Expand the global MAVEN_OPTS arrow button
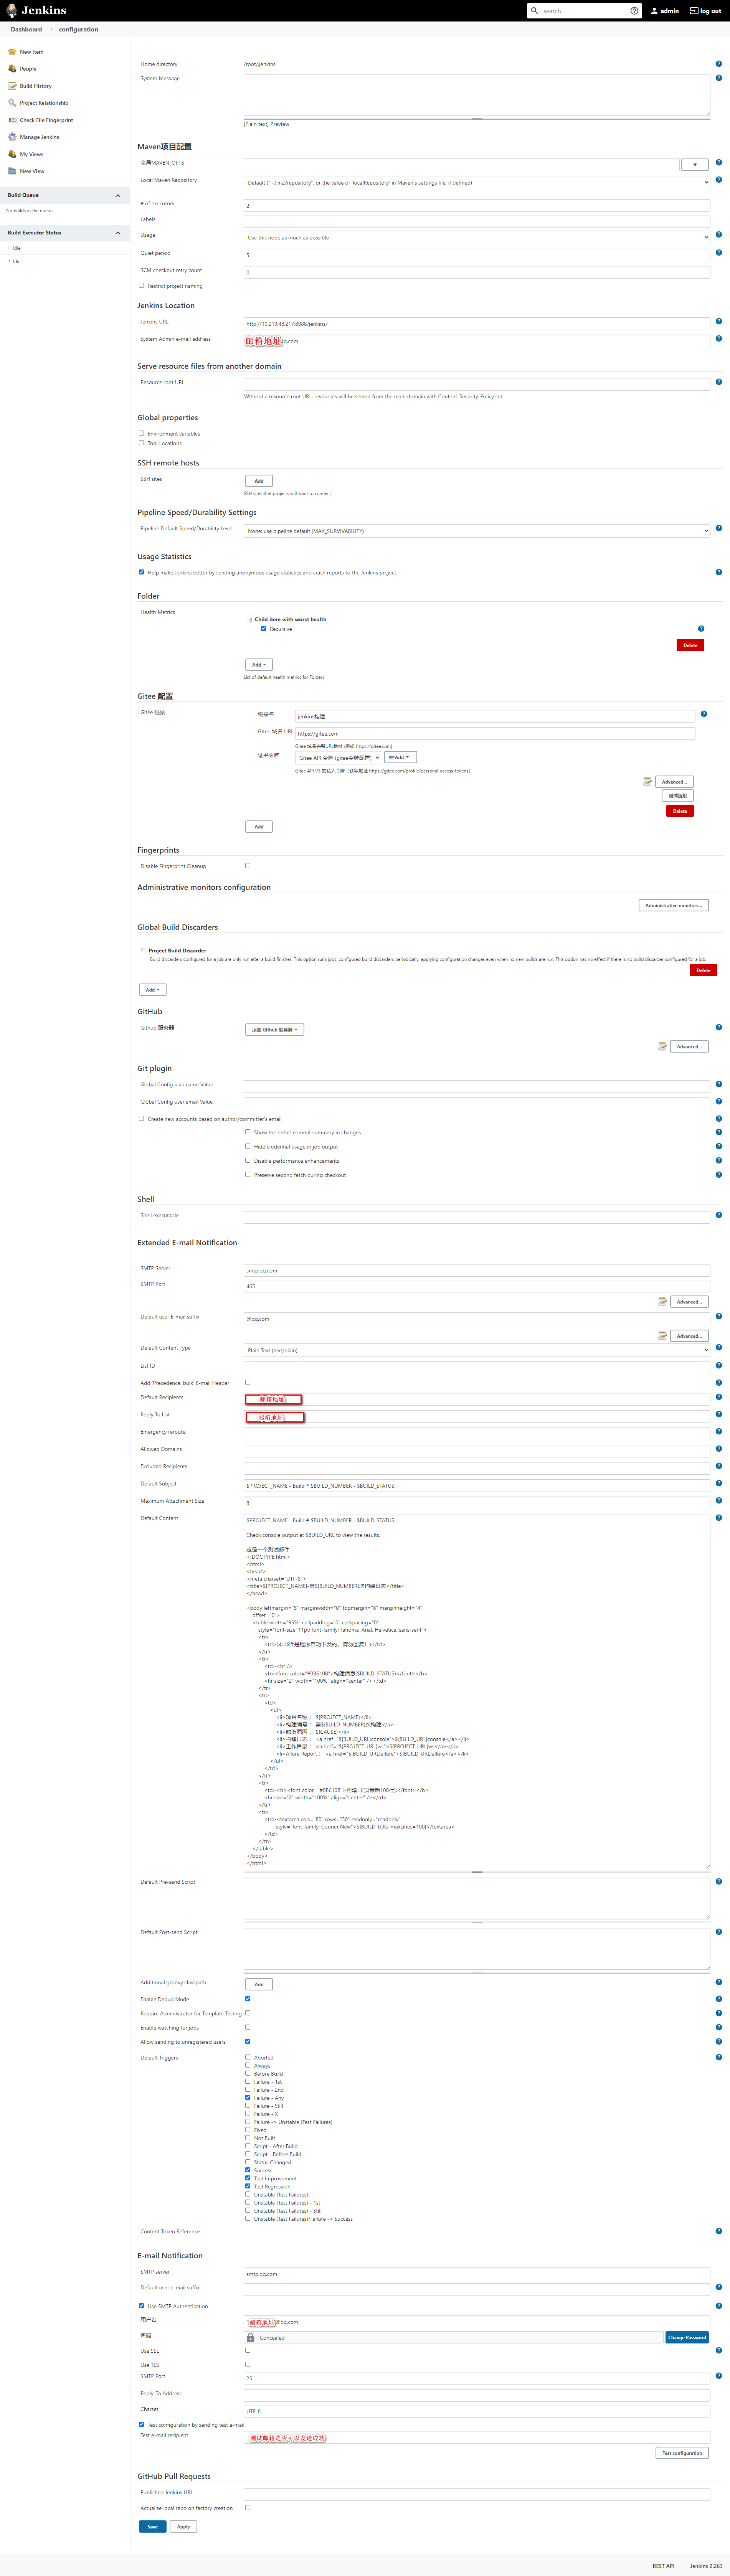Viewport: 730px width, 2576px height. tap(695, 165)
